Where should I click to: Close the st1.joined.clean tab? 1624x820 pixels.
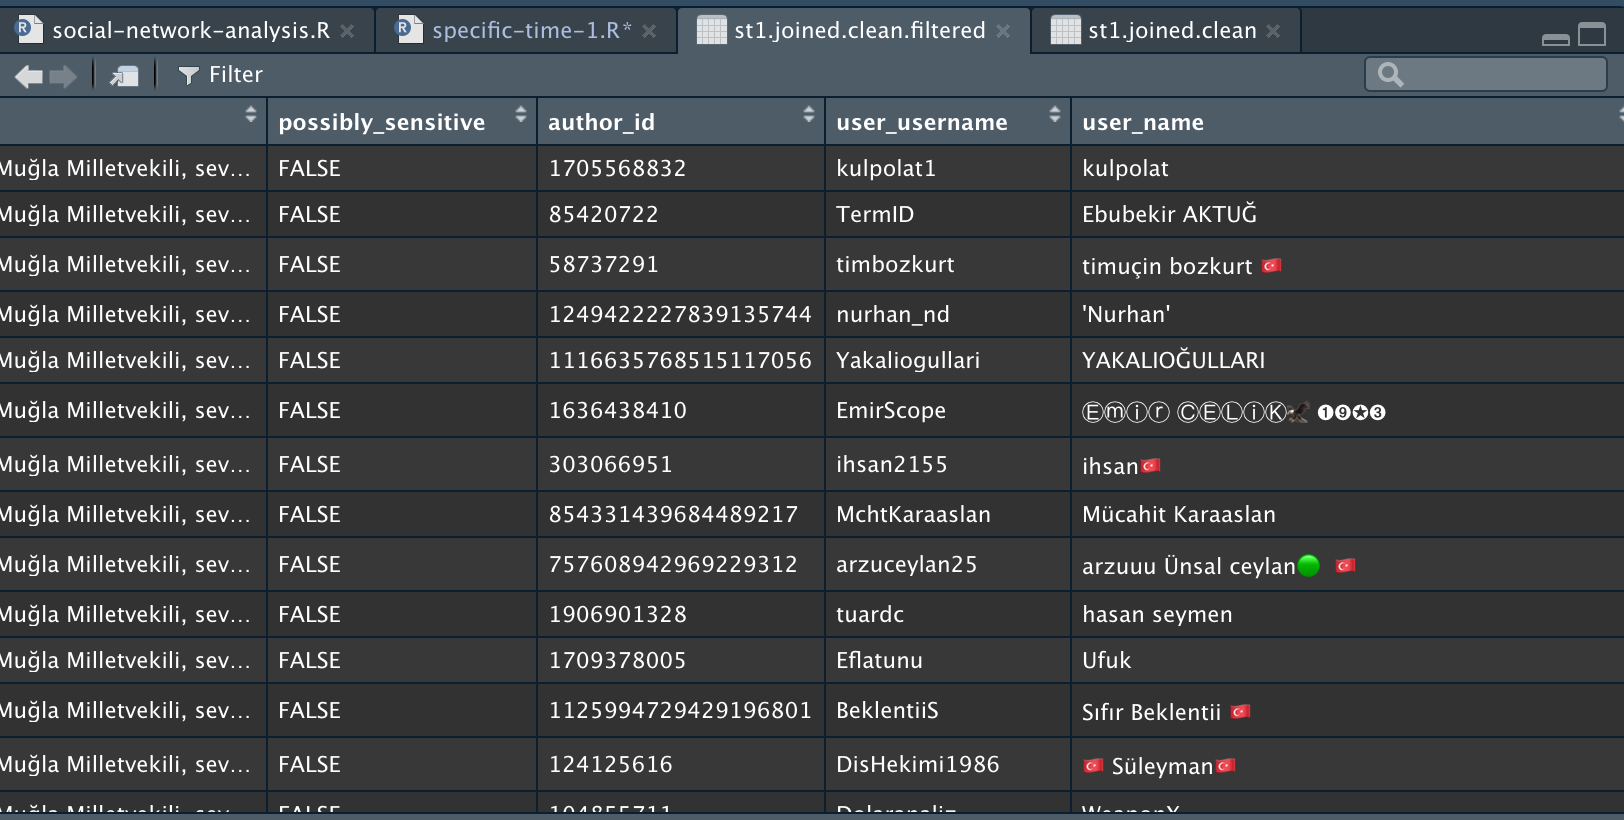pos(1273,31)
